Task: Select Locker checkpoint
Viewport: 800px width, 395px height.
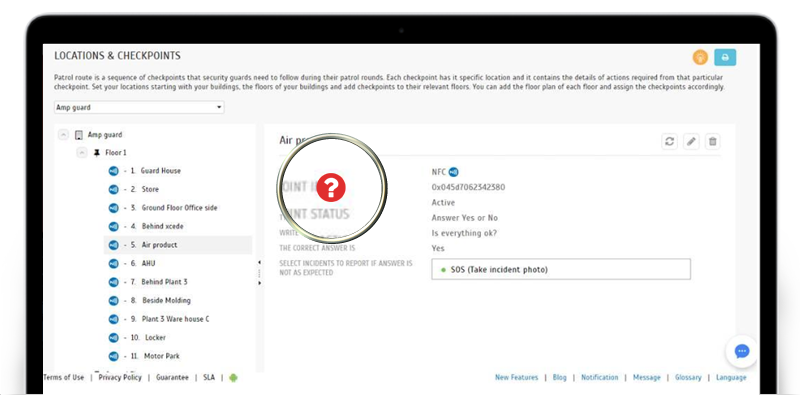Action: [155, 337]
